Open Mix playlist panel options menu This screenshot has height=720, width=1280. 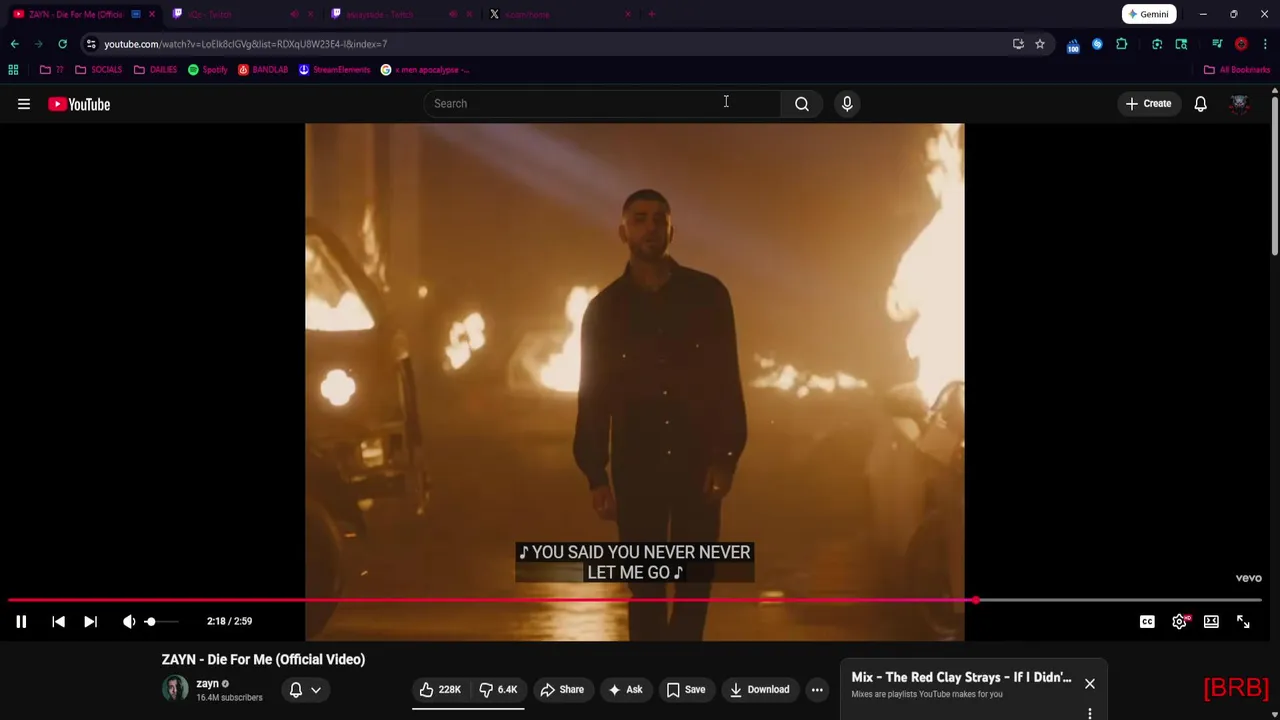[x=1089, y=713]
